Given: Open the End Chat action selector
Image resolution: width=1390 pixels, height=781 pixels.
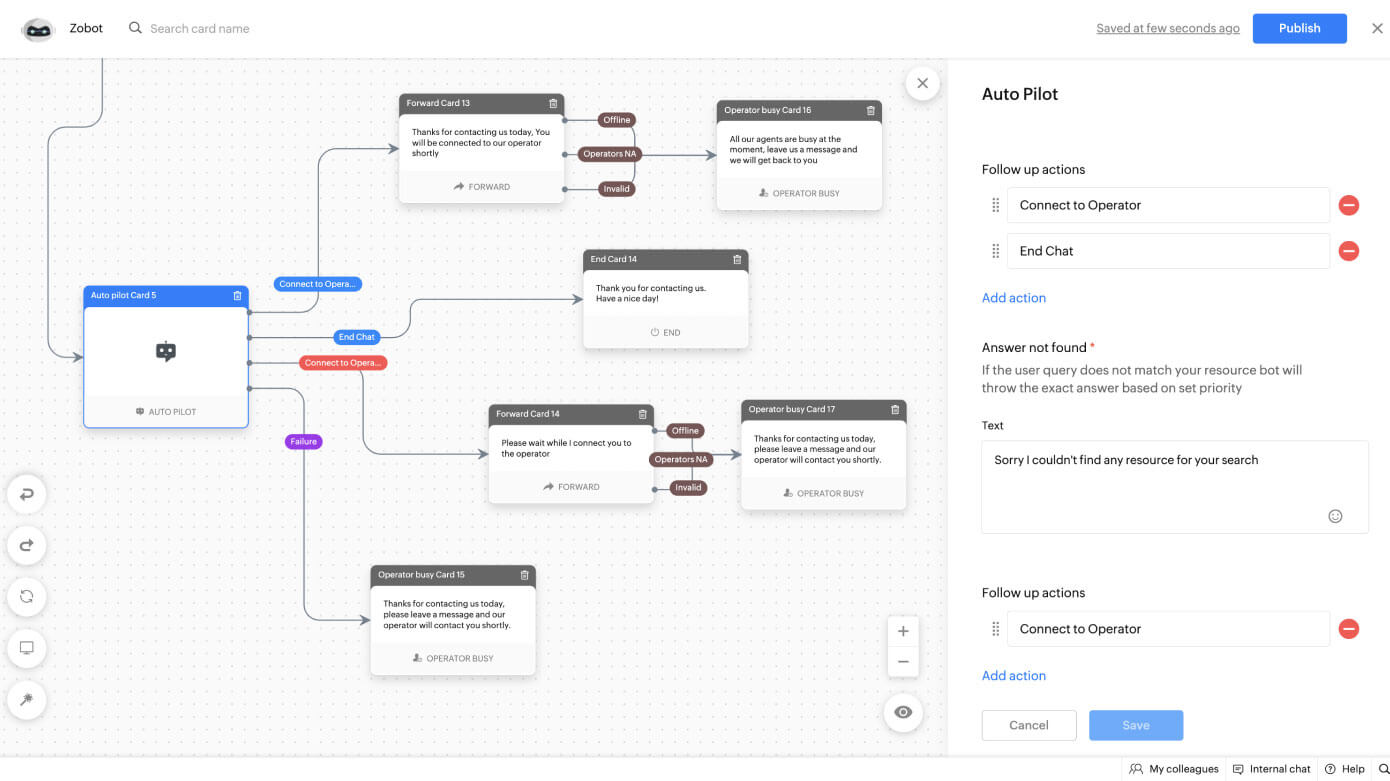Looking at the screenshot, I should pos(1167,251).
